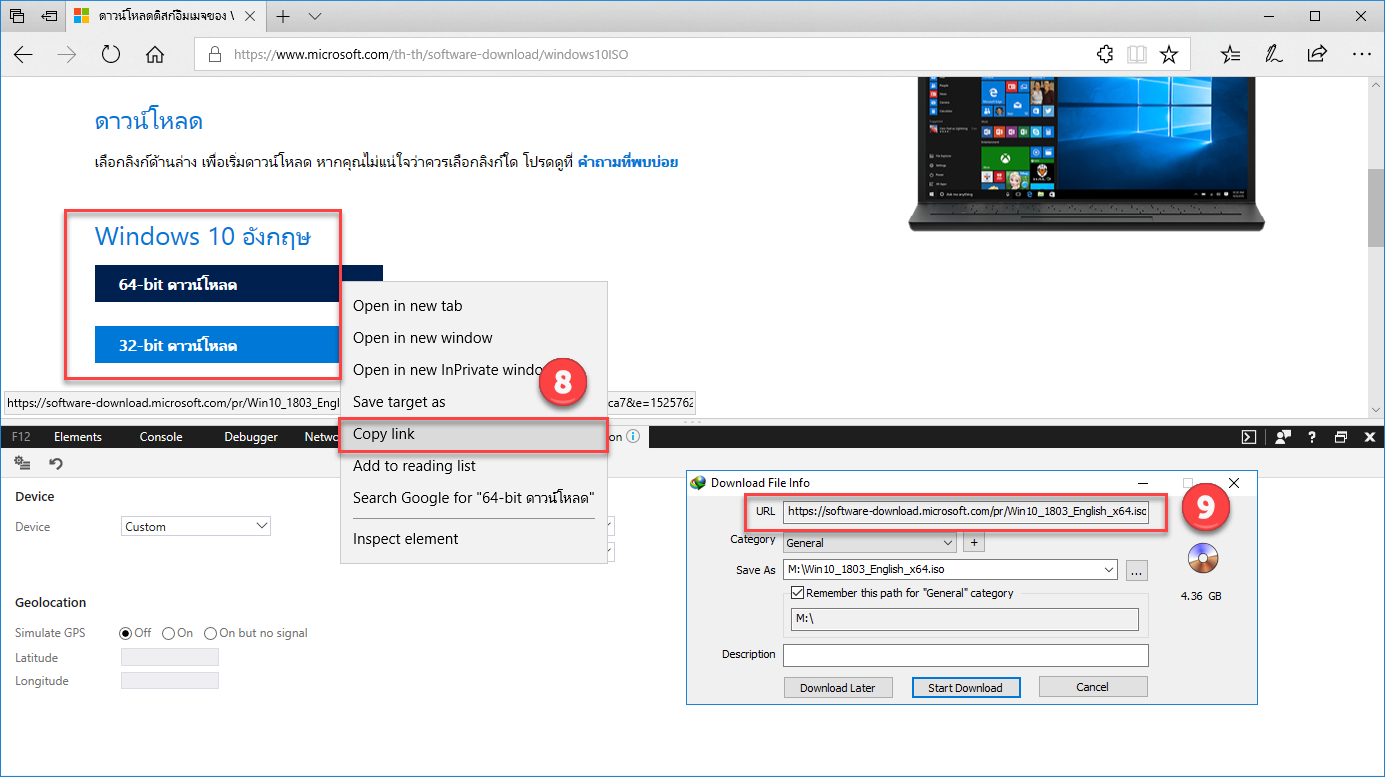Browse for save path with ... button
This screenshot has height=777, width=1385.
coord(1136,570)
